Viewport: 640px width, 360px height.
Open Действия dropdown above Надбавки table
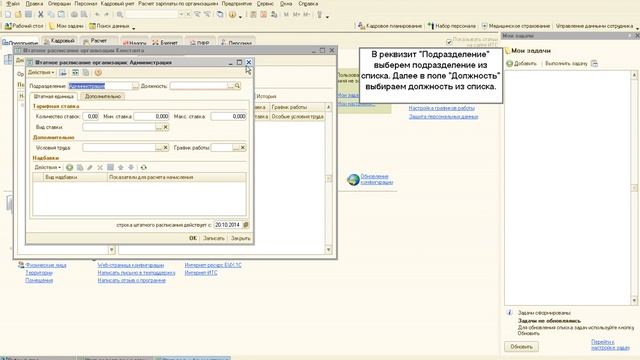(48, 167)
